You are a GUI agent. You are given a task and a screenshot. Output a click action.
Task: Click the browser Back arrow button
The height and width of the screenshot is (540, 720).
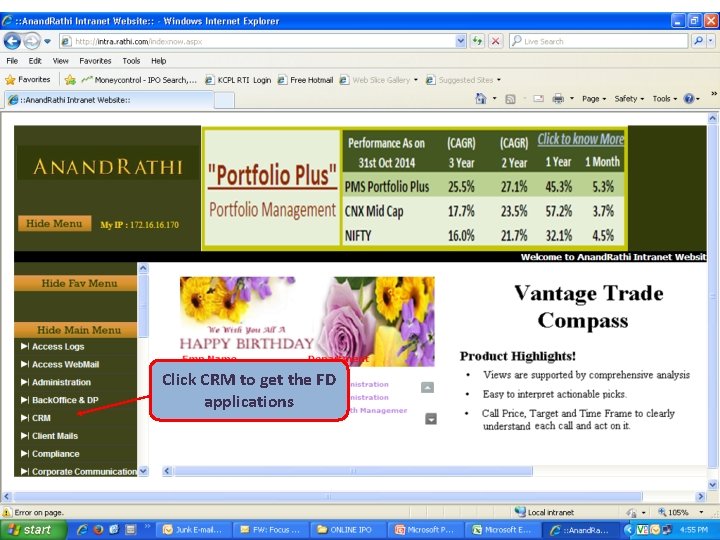click(12, 41)
